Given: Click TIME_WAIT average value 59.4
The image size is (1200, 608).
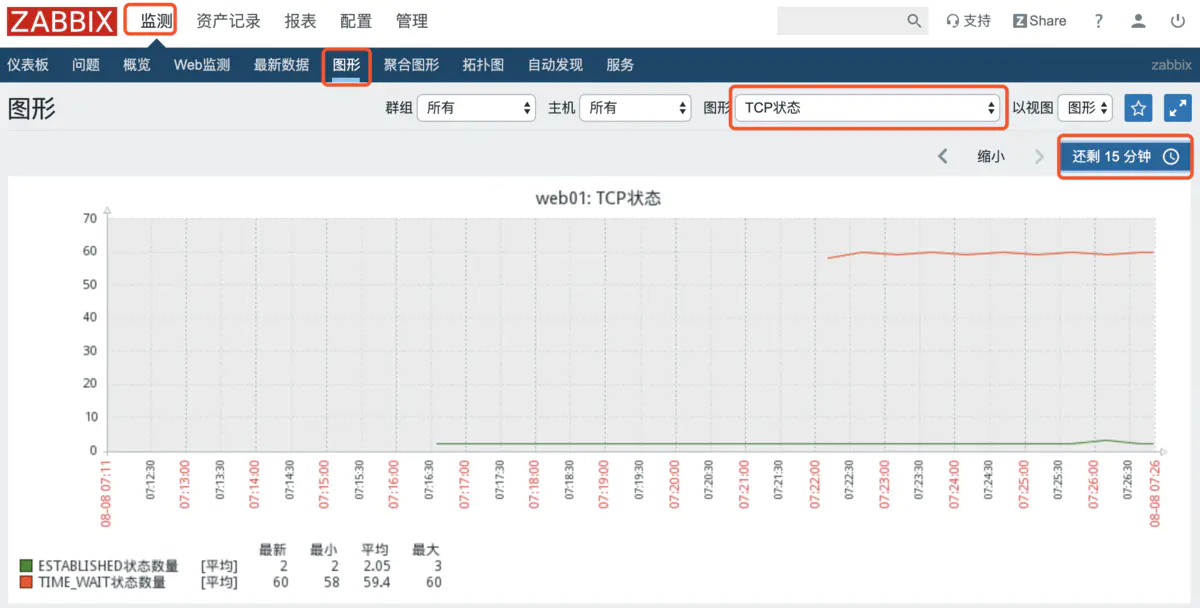Looking at the screenshot, I should (x=376, y=582).
